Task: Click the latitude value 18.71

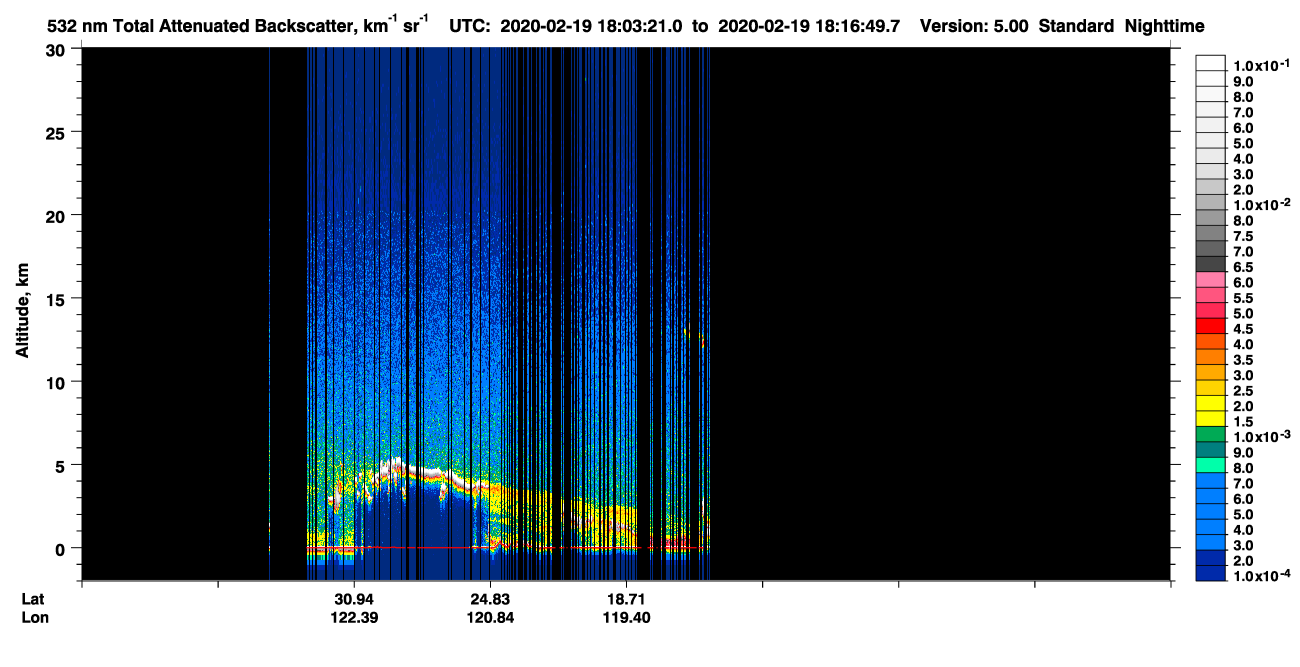Action: [625, 598]
